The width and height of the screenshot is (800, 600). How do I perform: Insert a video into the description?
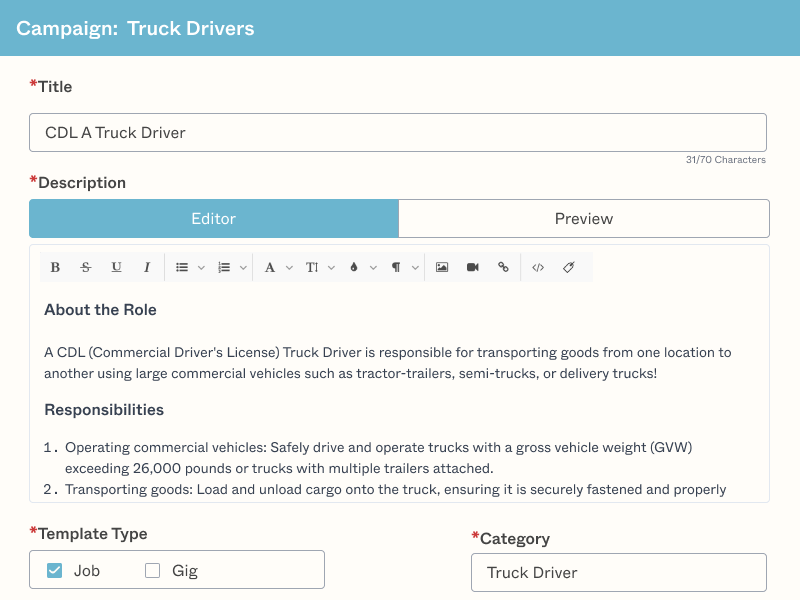pyautogui.click(x=473, y=267)
